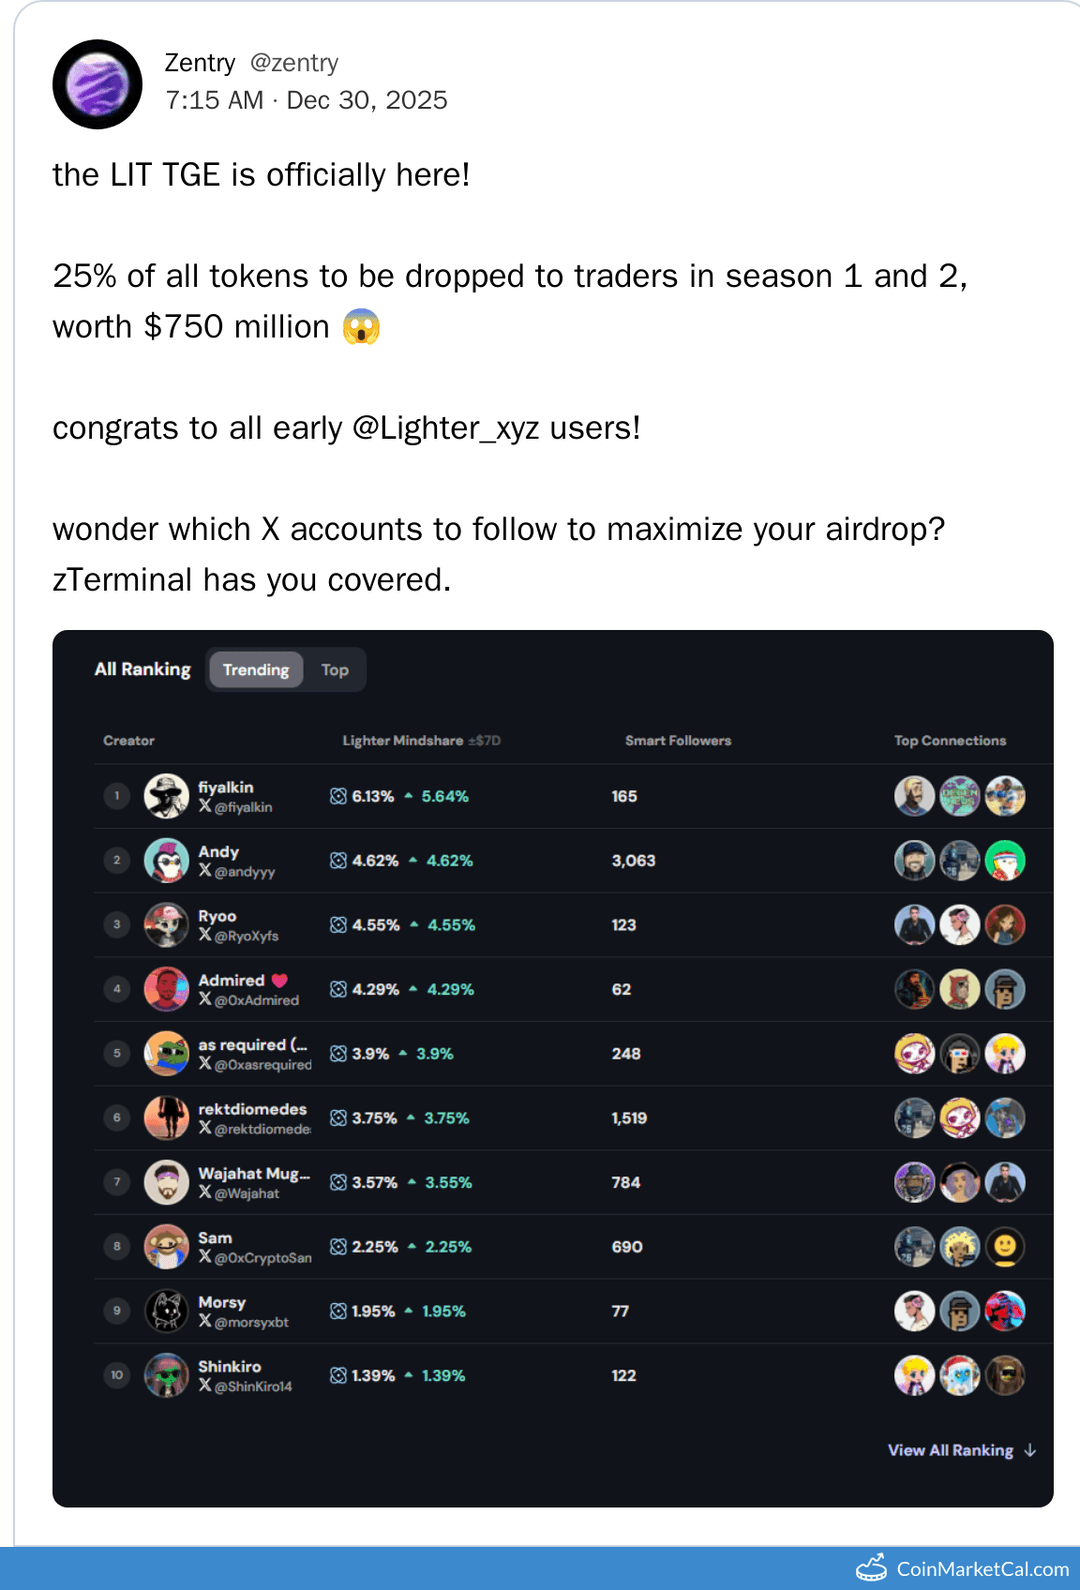Expand rankings using the View All Ranking arrow
The height and width of the screenshot is (1590, 1080).
click(x=1030, y=1450)
